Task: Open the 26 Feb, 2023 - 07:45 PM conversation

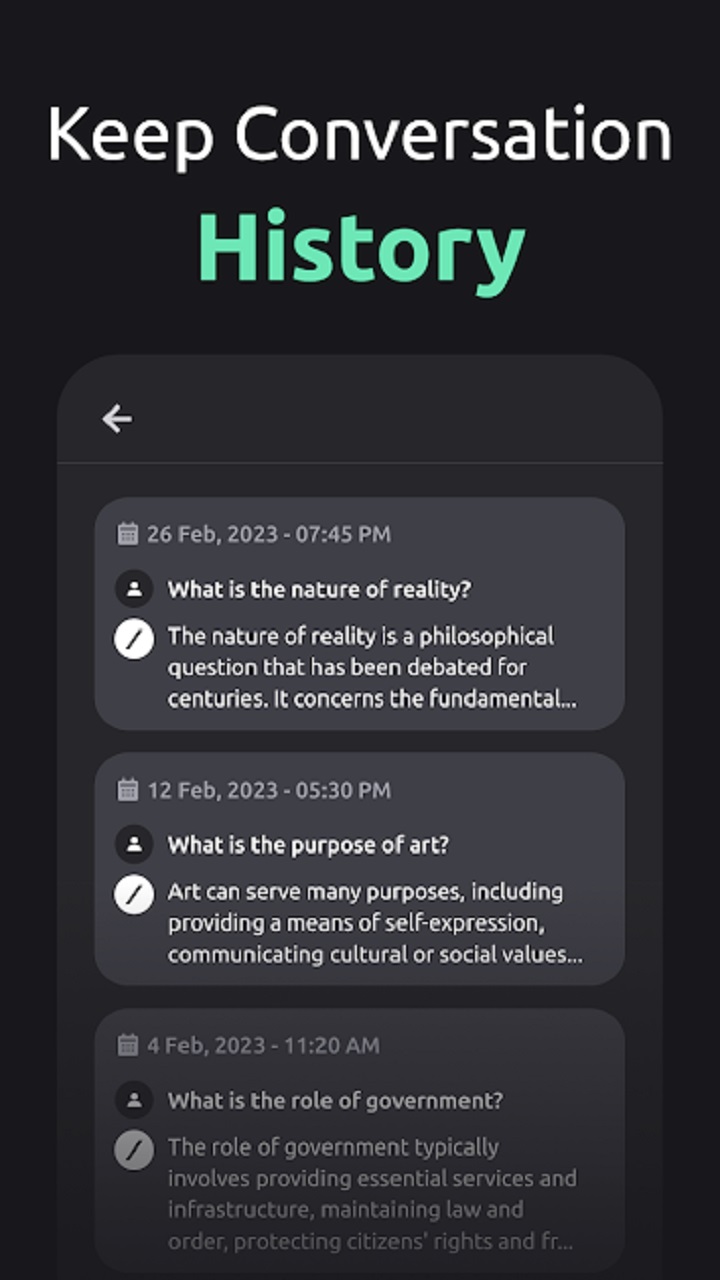Action: 360,613
